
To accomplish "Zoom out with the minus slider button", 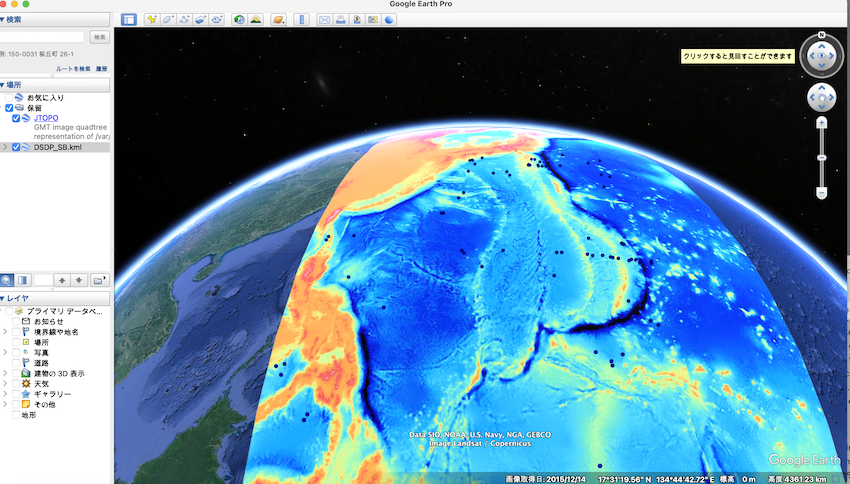I will [821, 193].
